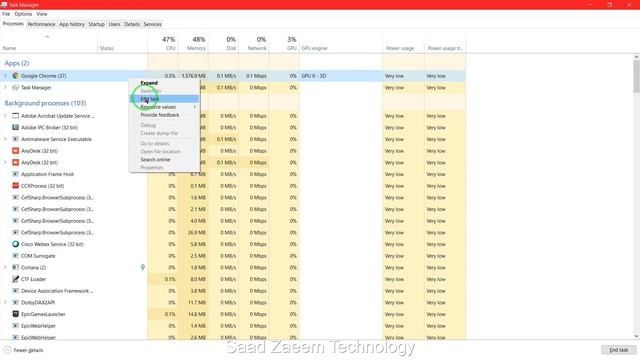Sort by the GPU engine column header

[x=341, y=43]
